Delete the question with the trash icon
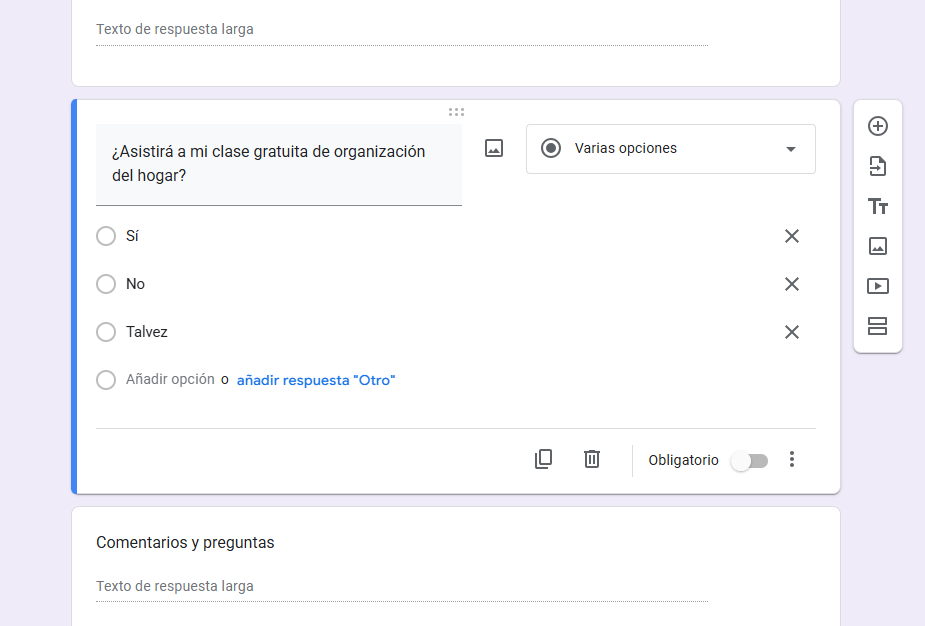Screen dimensions: 925x626 coord(592,459)
